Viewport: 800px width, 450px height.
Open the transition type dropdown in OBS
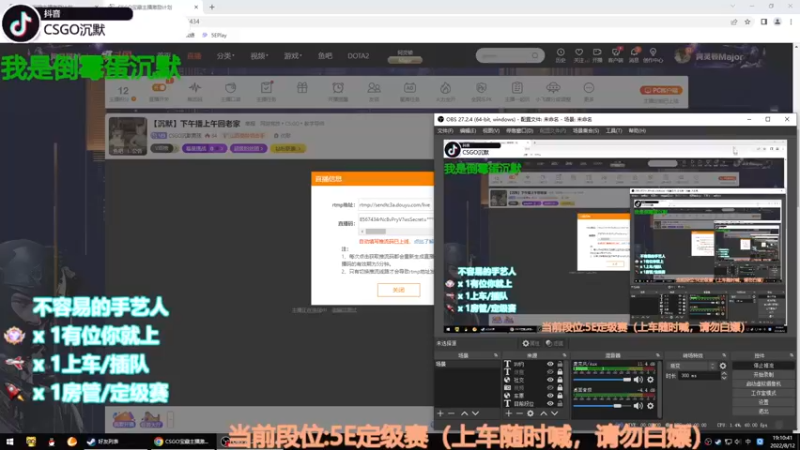tap(692, 366)
